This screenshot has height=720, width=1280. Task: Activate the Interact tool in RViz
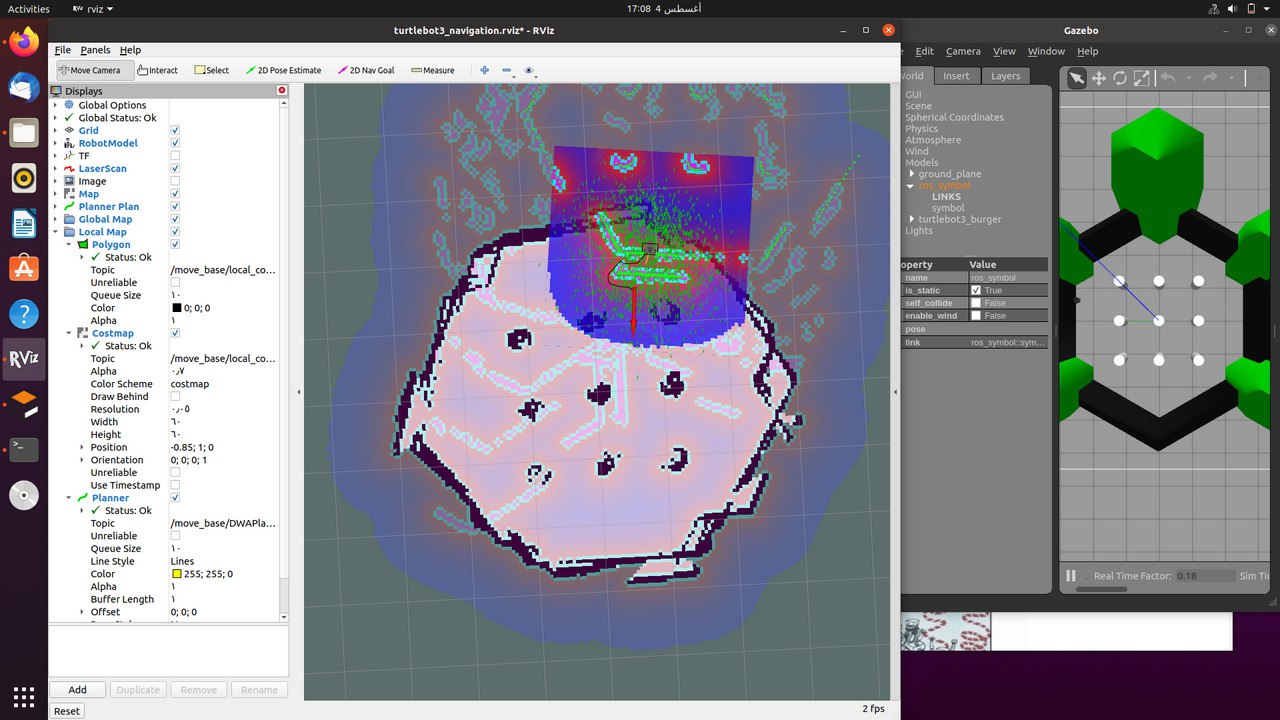(158, 70)
